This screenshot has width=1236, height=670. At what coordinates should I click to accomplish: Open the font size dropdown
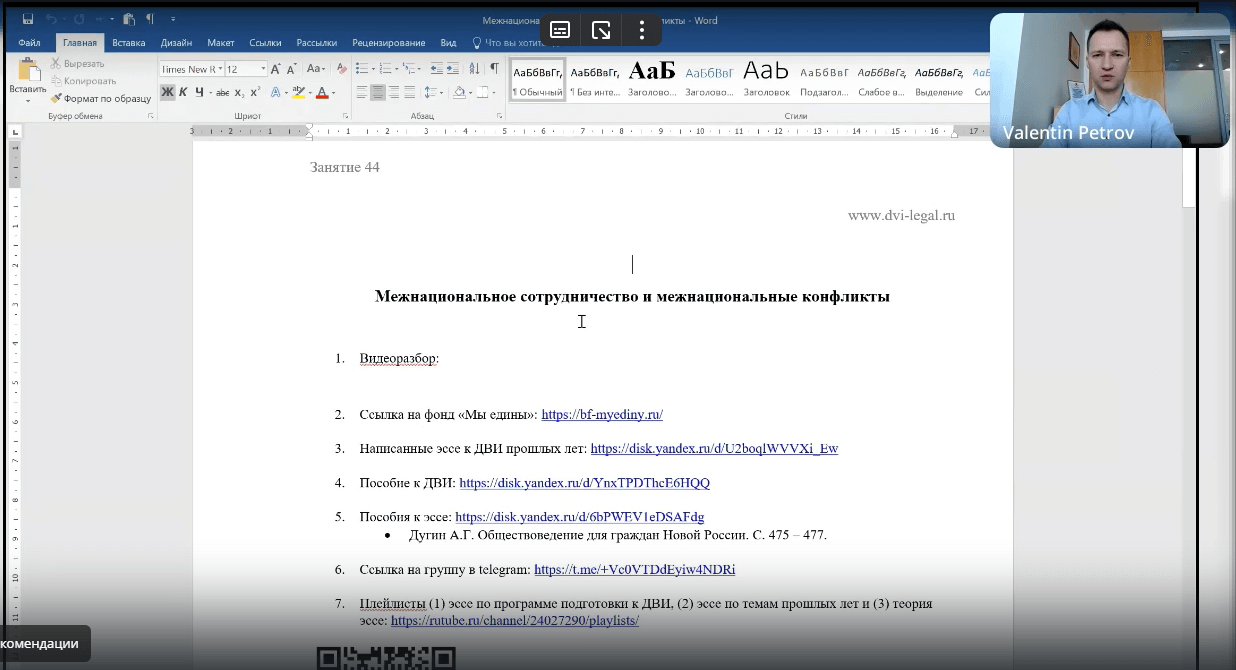[264, 68]
